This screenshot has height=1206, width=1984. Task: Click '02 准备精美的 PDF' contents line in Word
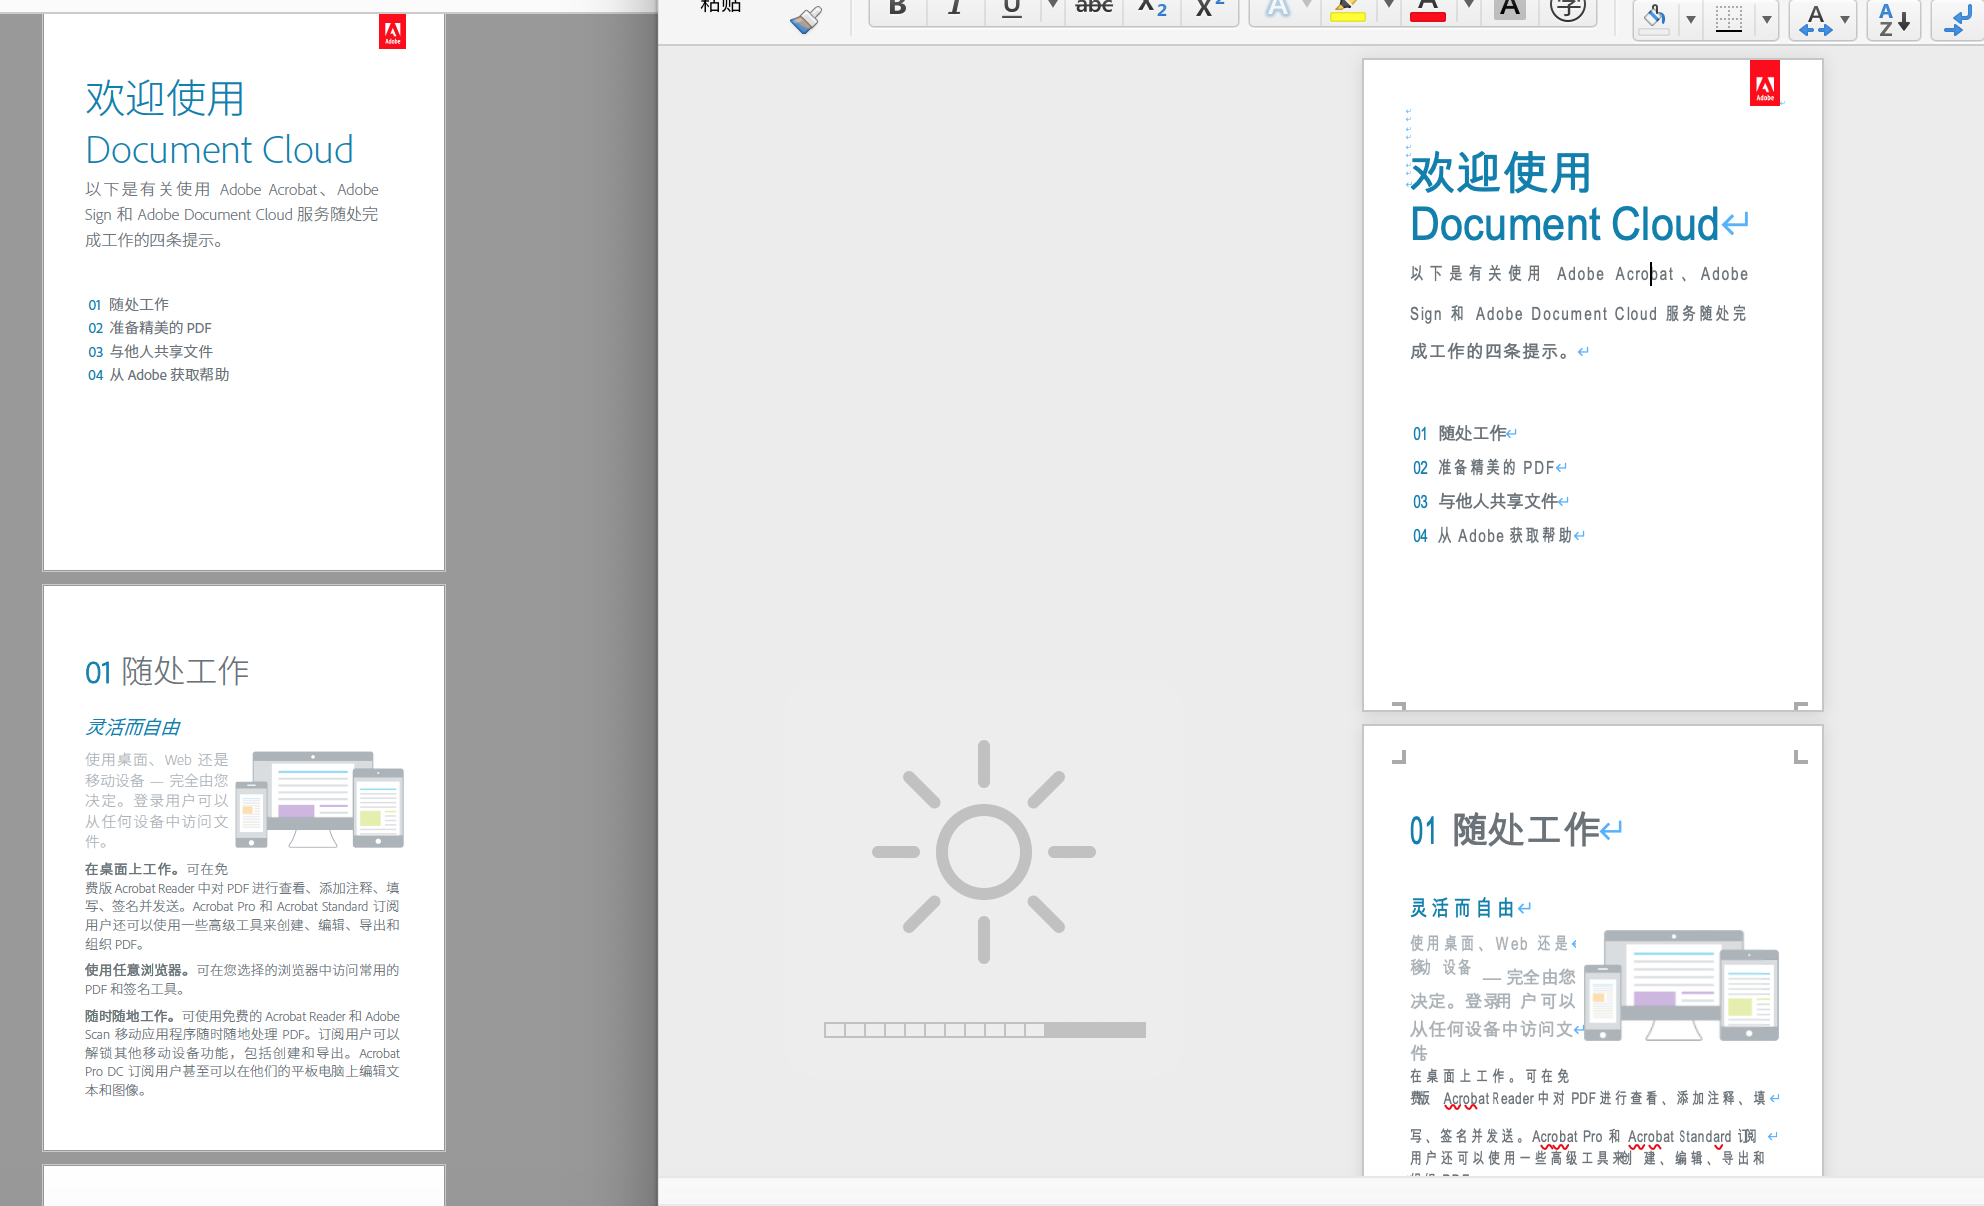click(x=1483, y=467)
